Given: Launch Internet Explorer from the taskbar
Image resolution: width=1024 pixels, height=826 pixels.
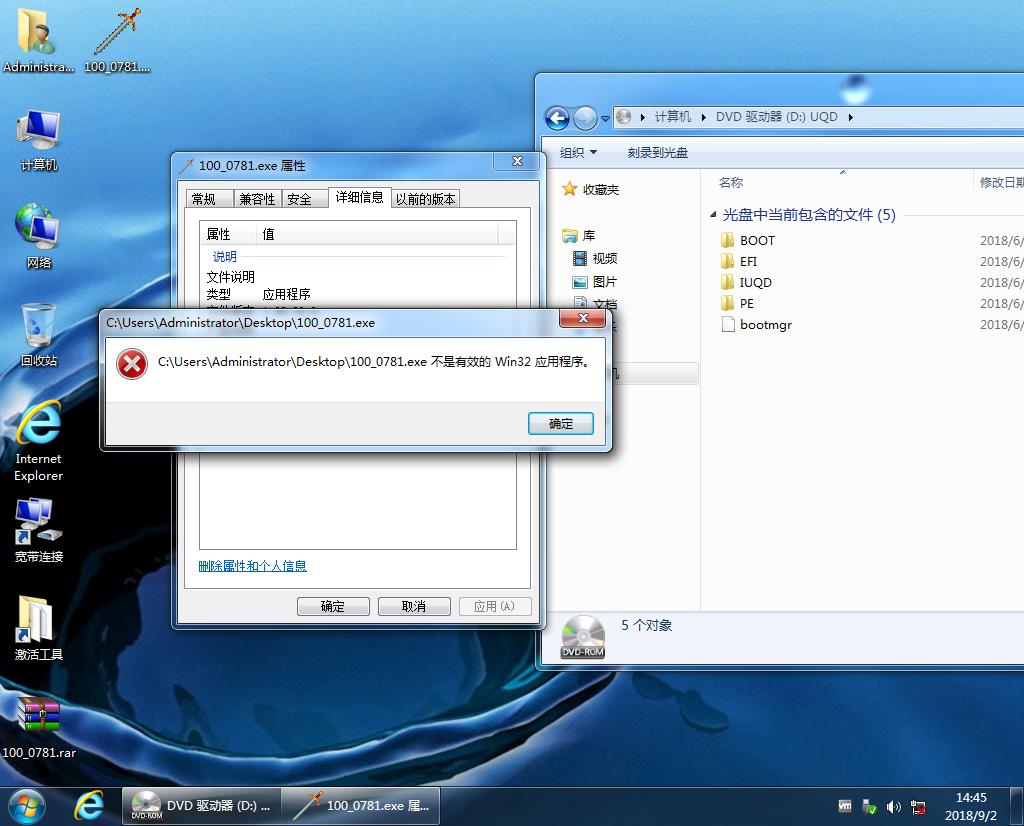Looking at the screenshot, I should [x=89, y=806].
